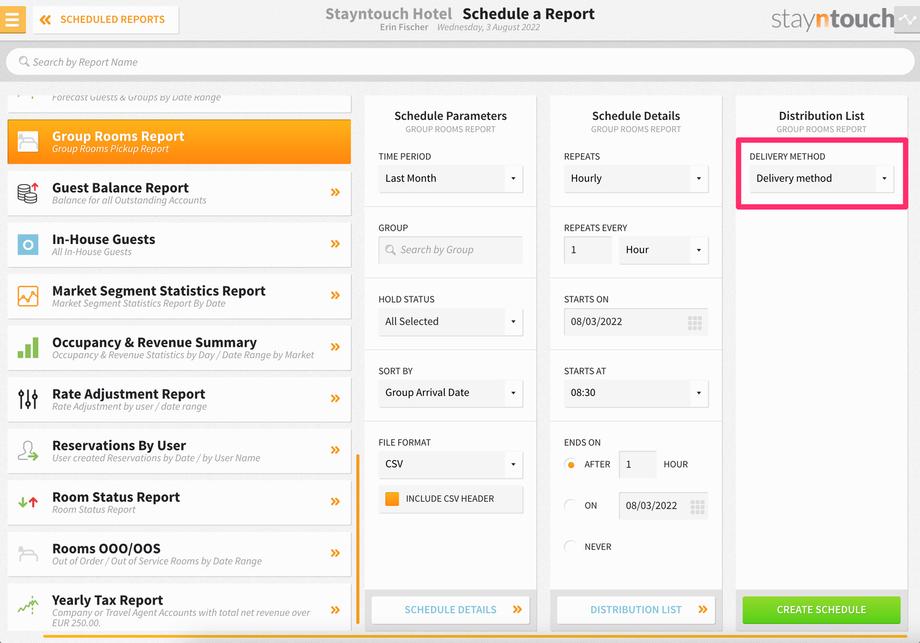Open the Occupancy & Revenue Summary report

179,348
